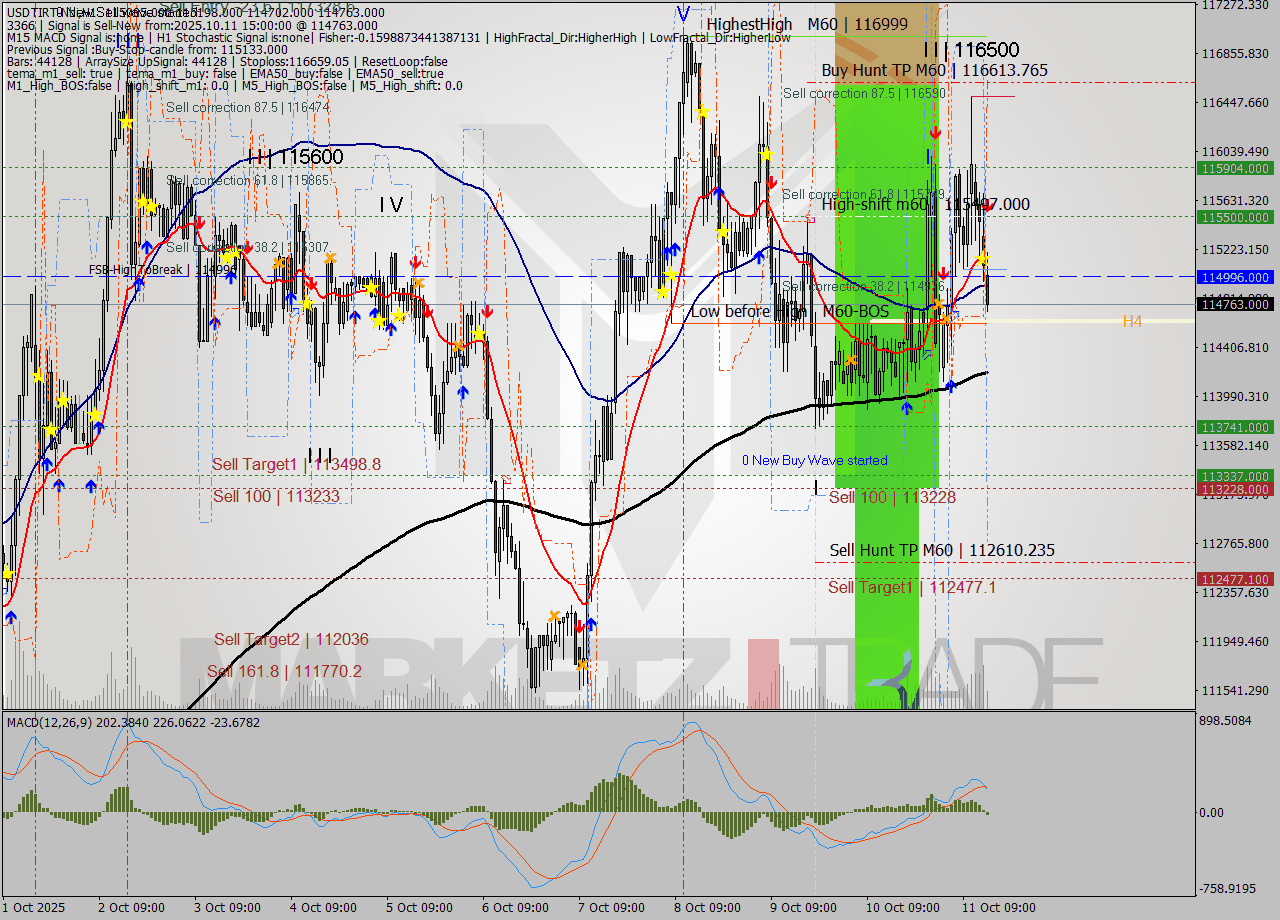This screenshot has width=1280, height=920.
Task: Click the blue up arrow near the 6 Oct low
Action: tap(591, 624)
